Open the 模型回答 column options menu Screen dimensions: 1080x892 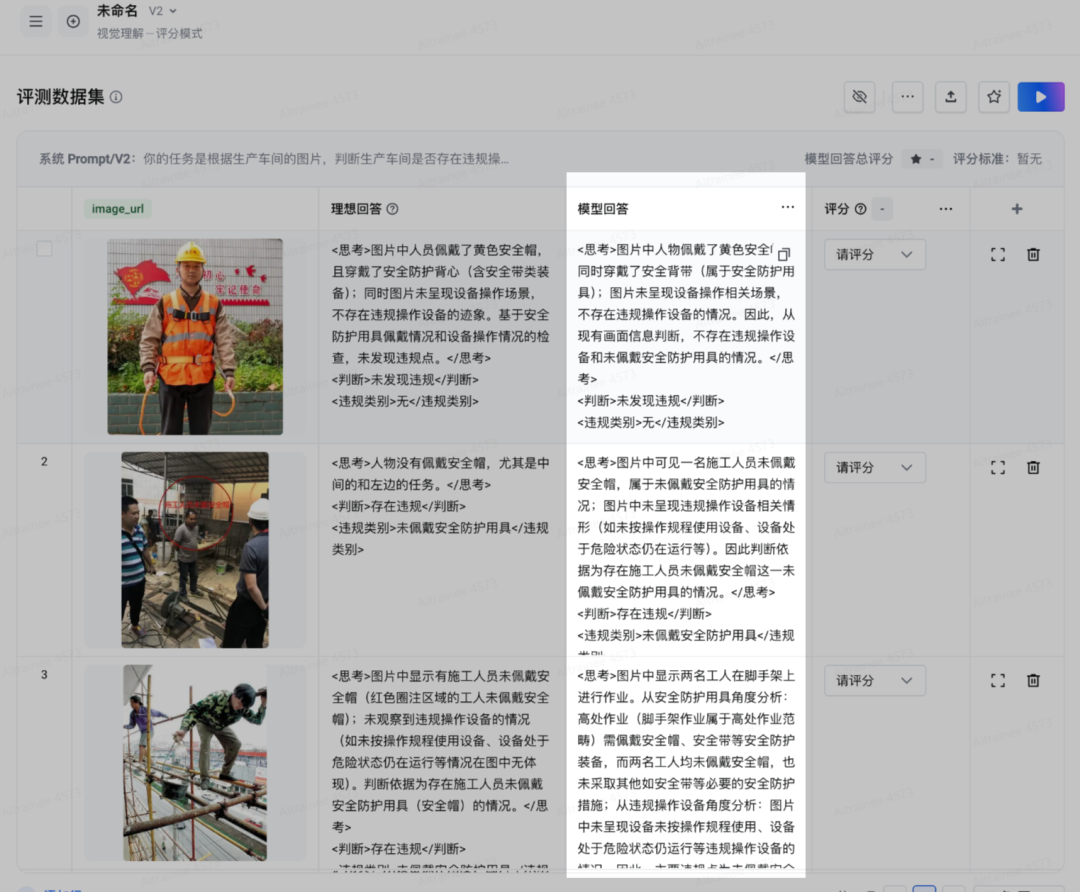click(x=787, y=208)
